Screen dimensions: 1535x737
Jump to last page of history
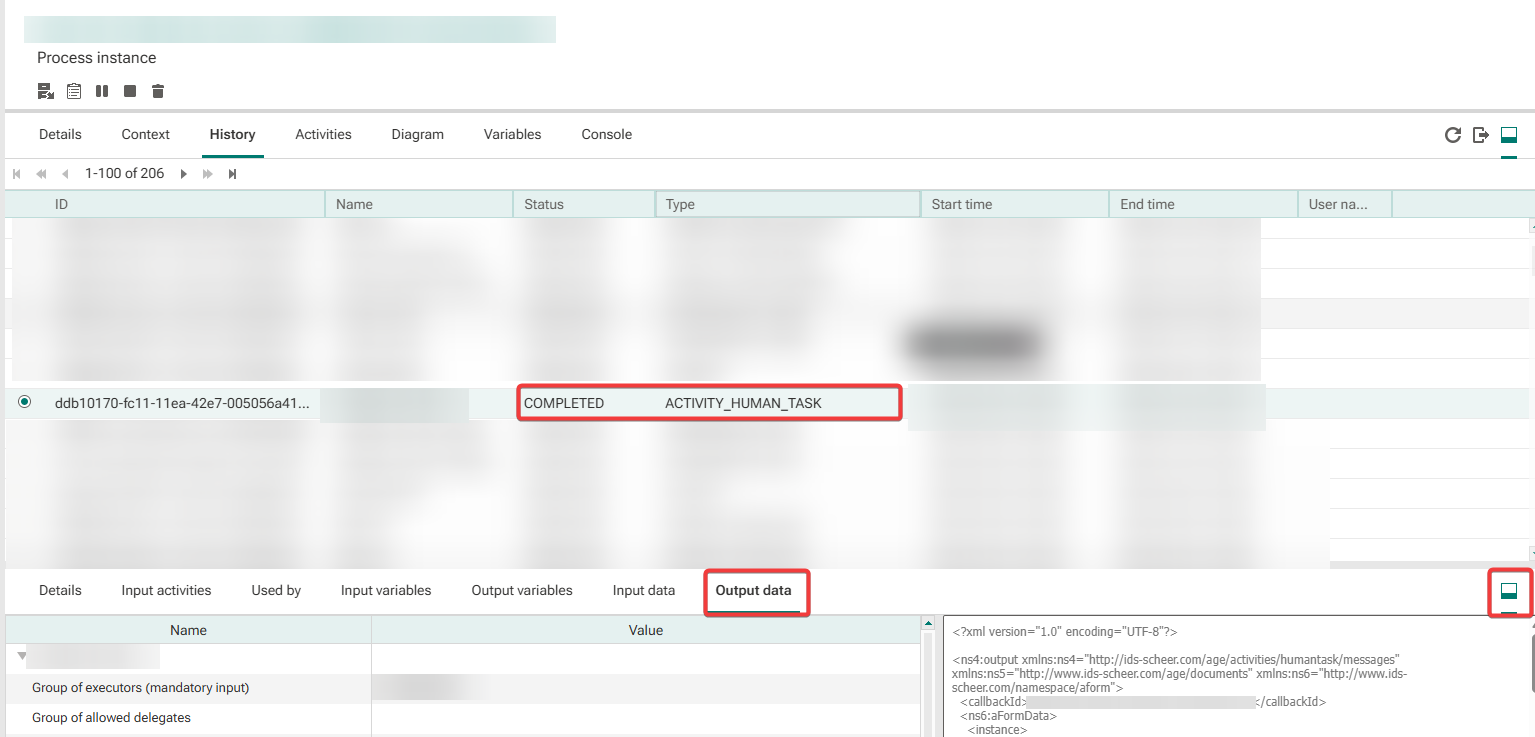tap(232, 174)
